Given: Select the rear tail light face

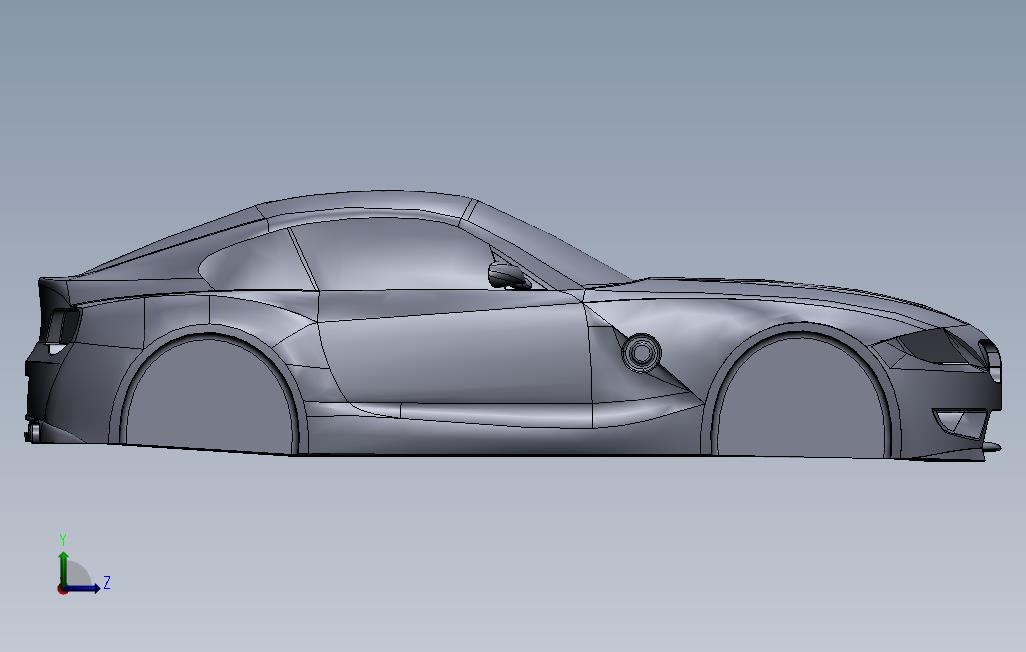Looking at the screenshot, I should [61, 325].
